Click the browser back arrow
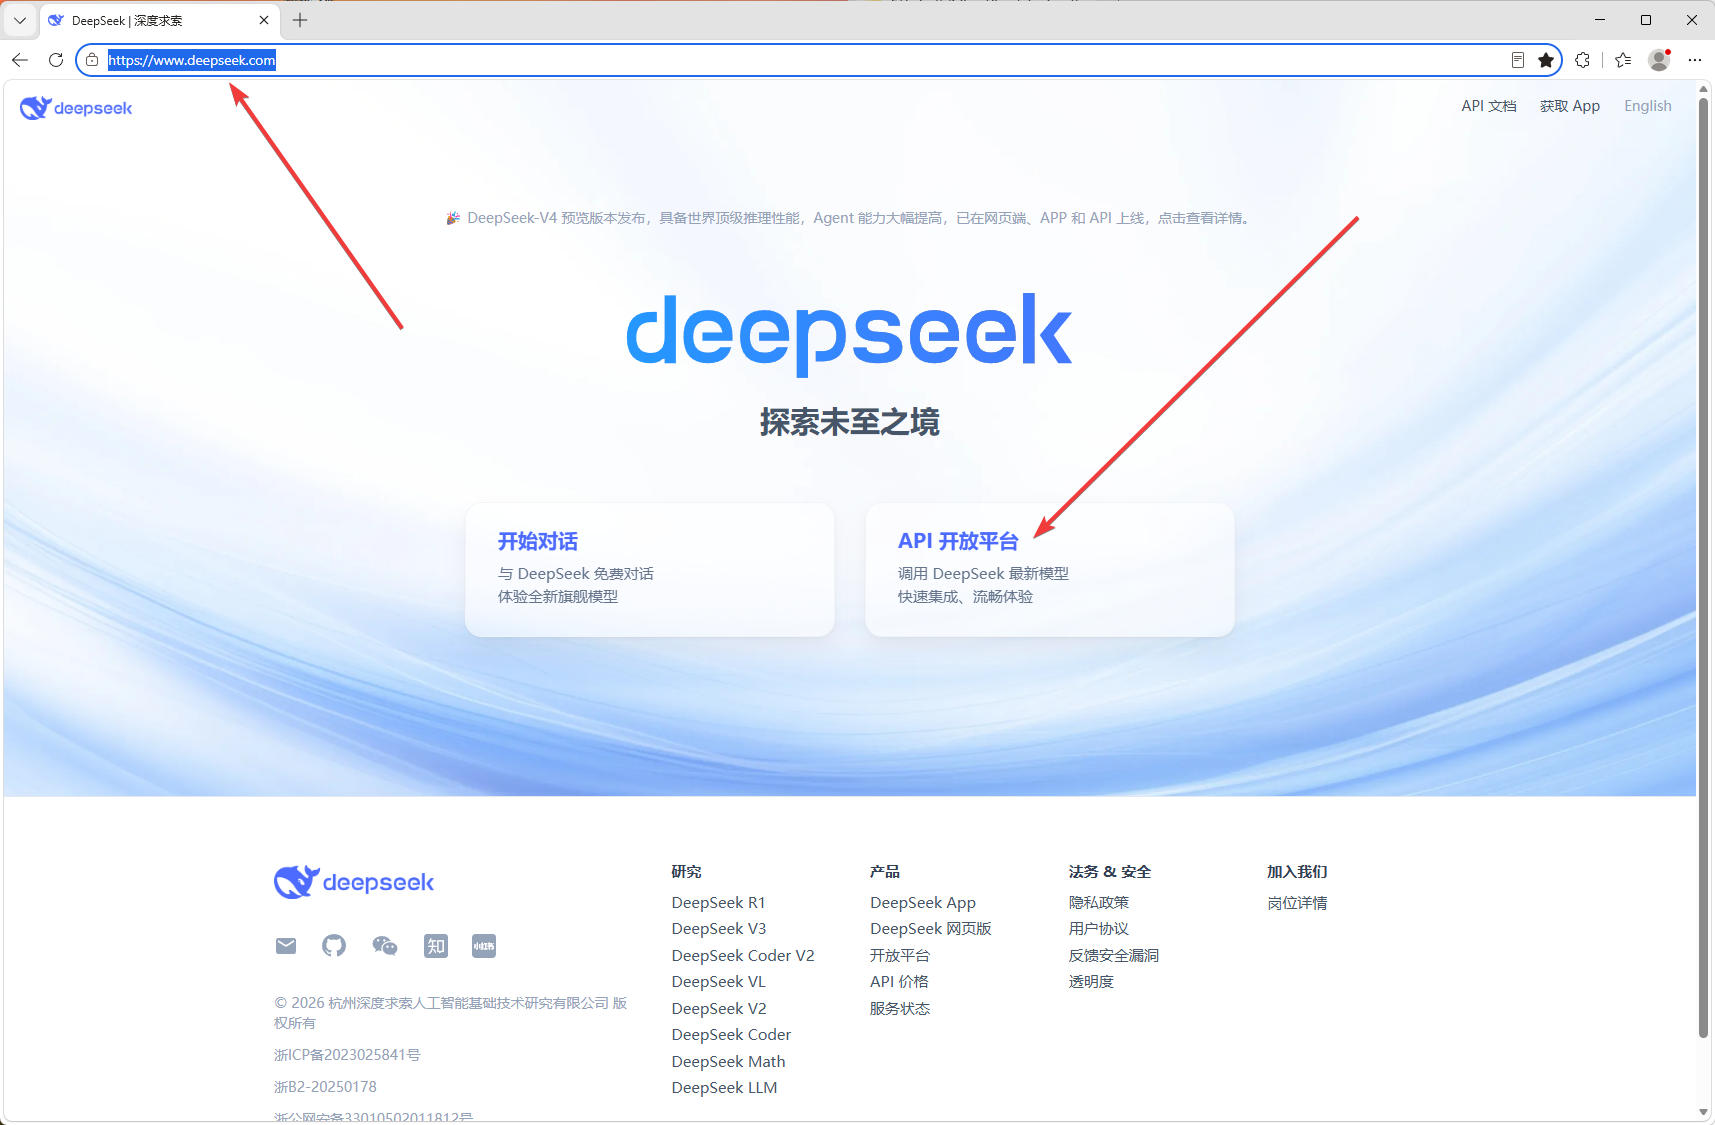The height and width of the screenshot is (1125, 1715). point(20,60)
